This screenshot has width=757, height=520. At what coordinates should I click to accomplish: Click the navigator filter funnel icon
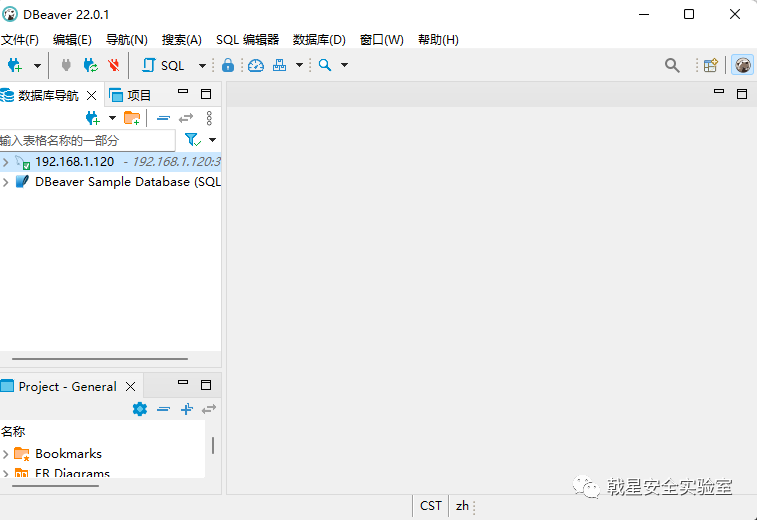(193, 140)
